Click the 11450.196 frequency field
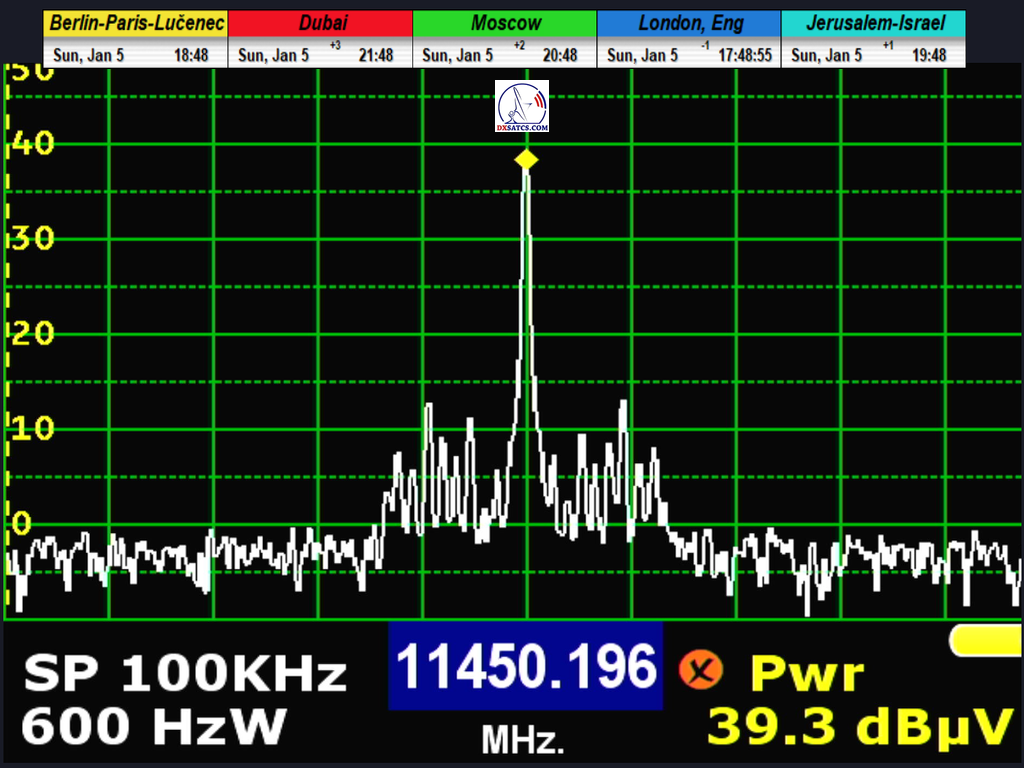This screenshot has height=768, width=1024. click(526, 665)
